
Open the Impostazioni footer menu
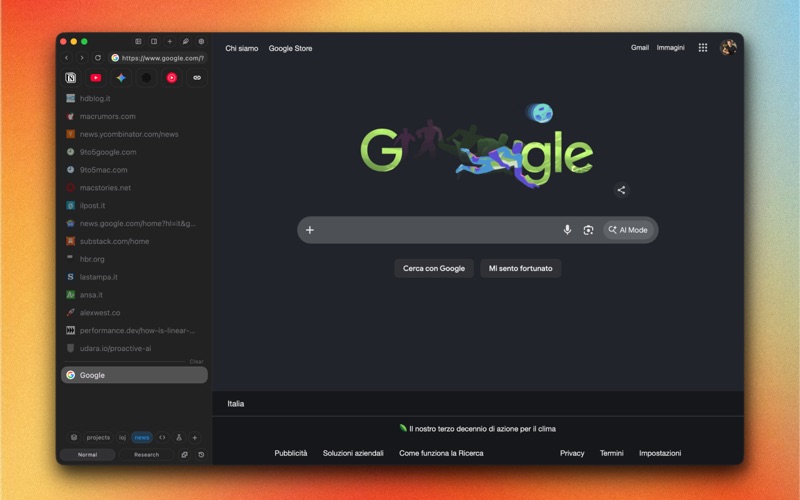coord(660,453)
